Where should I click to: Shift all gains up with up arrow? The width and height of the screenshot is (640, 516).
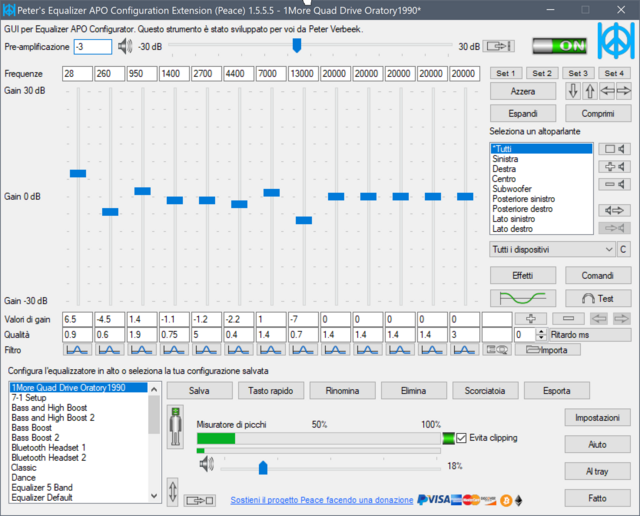point(590,91)
